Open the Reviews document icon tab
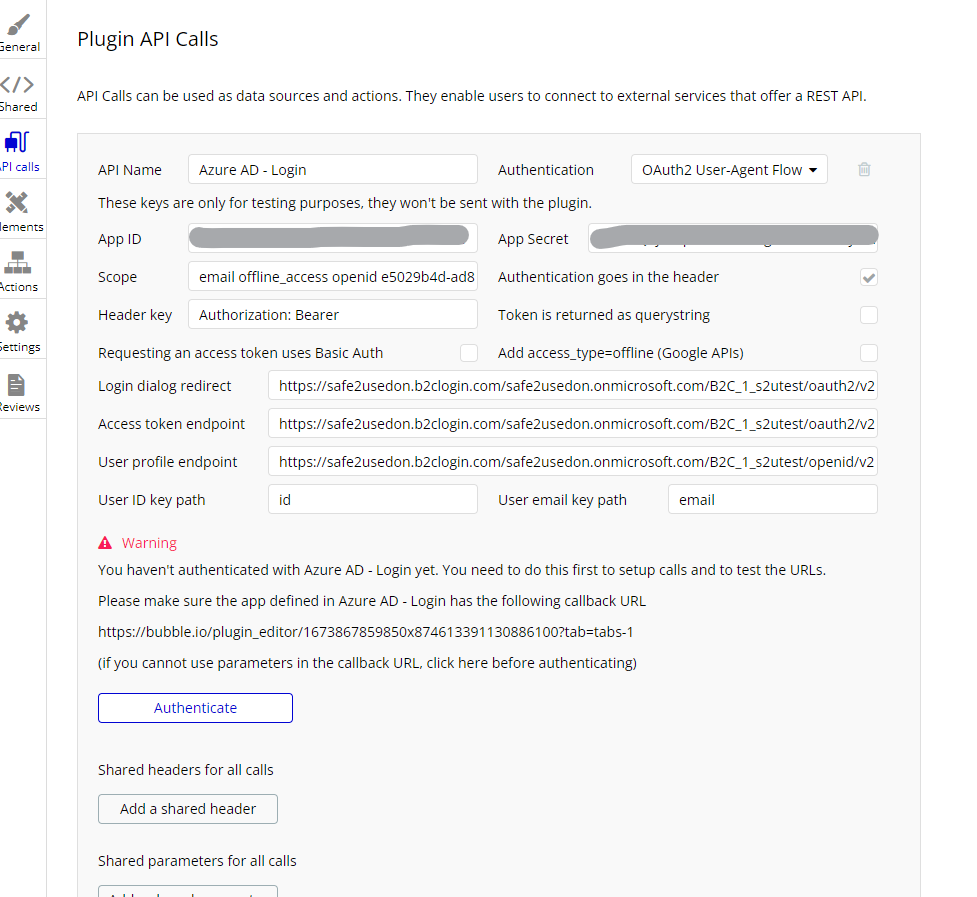 [17, 386]
